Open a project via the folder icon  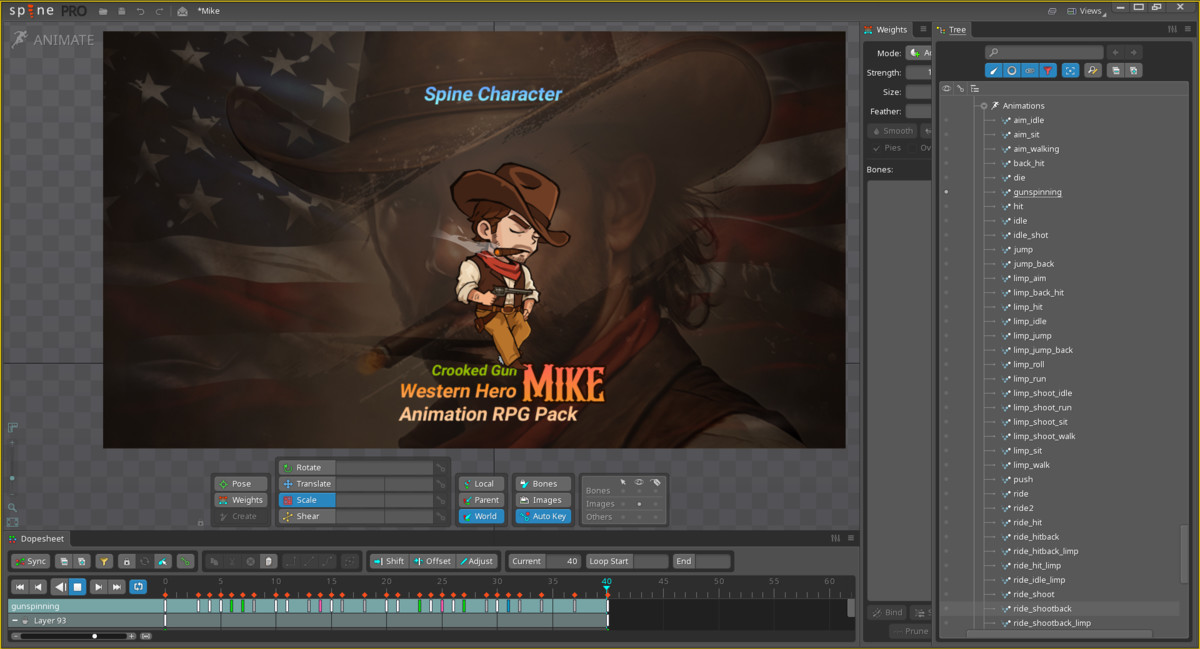point(104,10)
